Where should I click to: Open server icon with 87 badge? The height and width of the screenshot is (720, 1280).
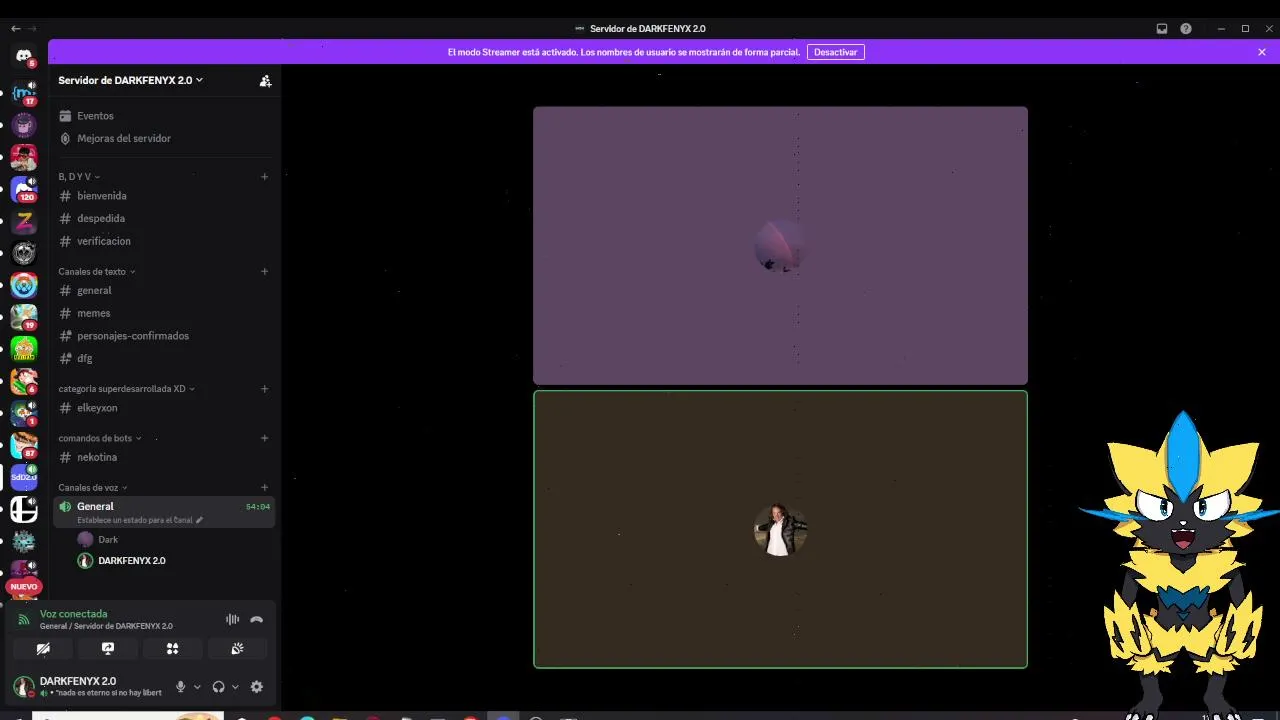click(24, 445)
